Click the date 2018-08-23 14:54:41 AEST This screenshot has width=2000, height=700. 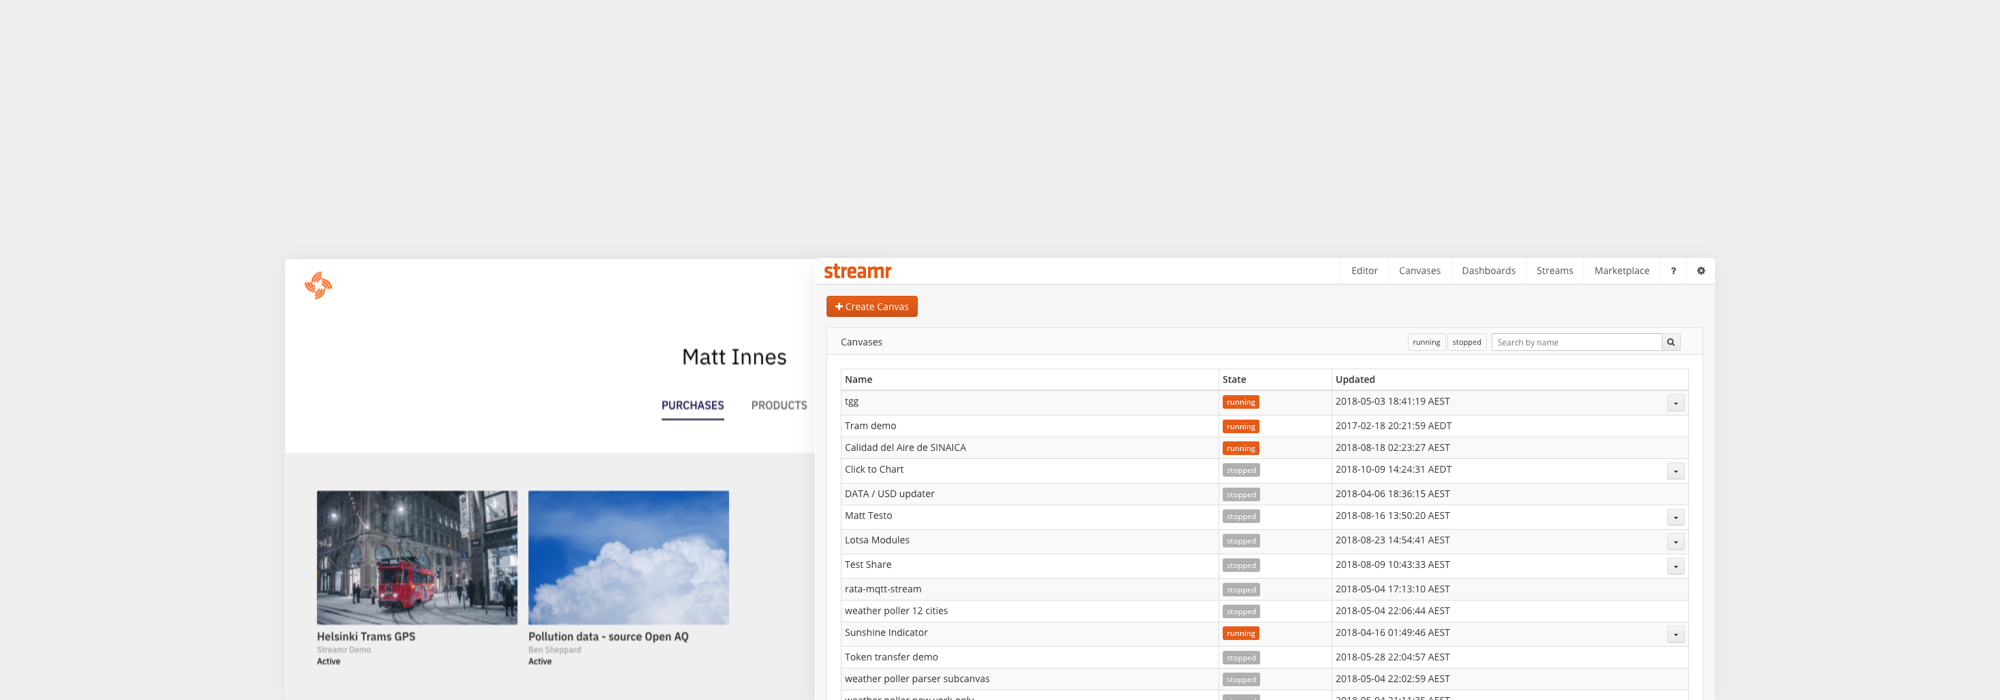click(x=1392, y=540)
